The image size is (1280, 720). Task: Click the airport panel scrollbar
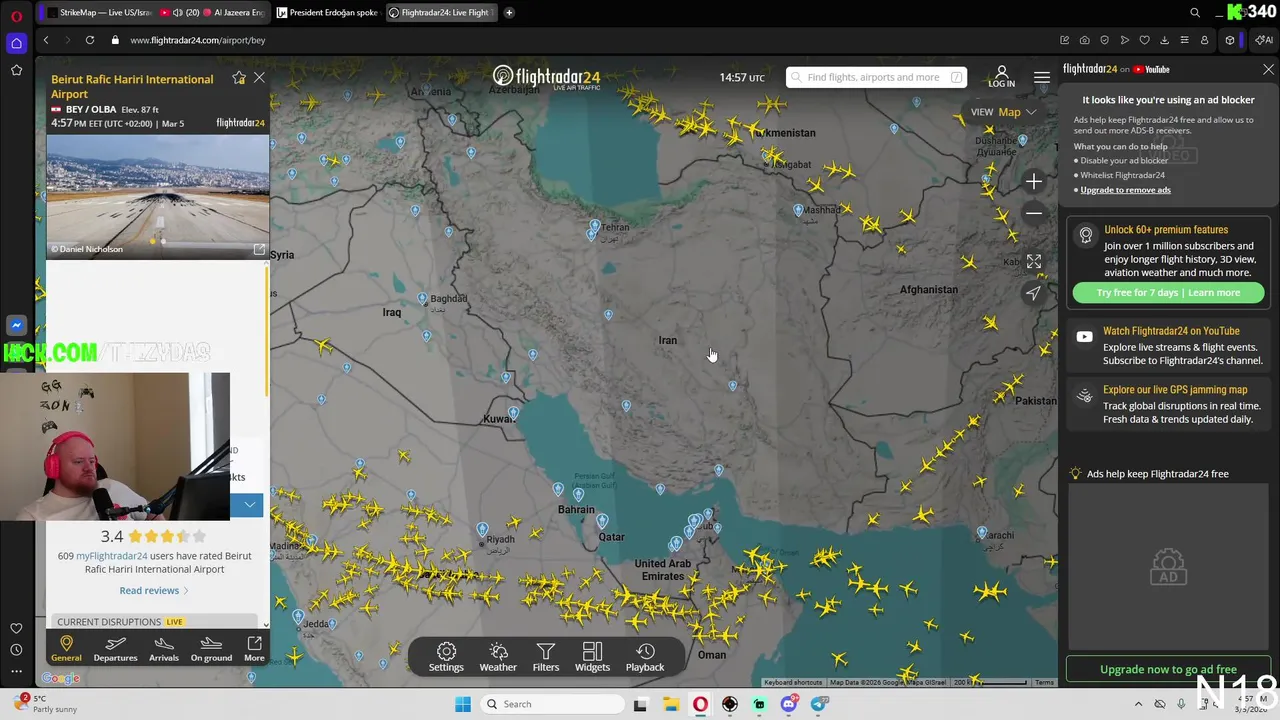coord(267,330)
